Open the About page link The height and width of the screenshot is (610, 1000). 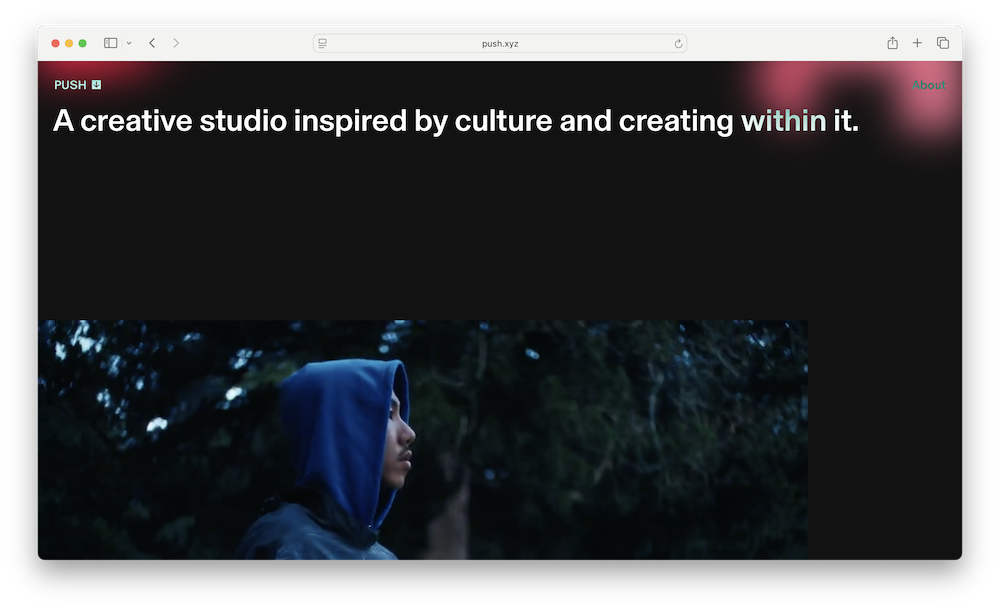(x=929, y=85)
